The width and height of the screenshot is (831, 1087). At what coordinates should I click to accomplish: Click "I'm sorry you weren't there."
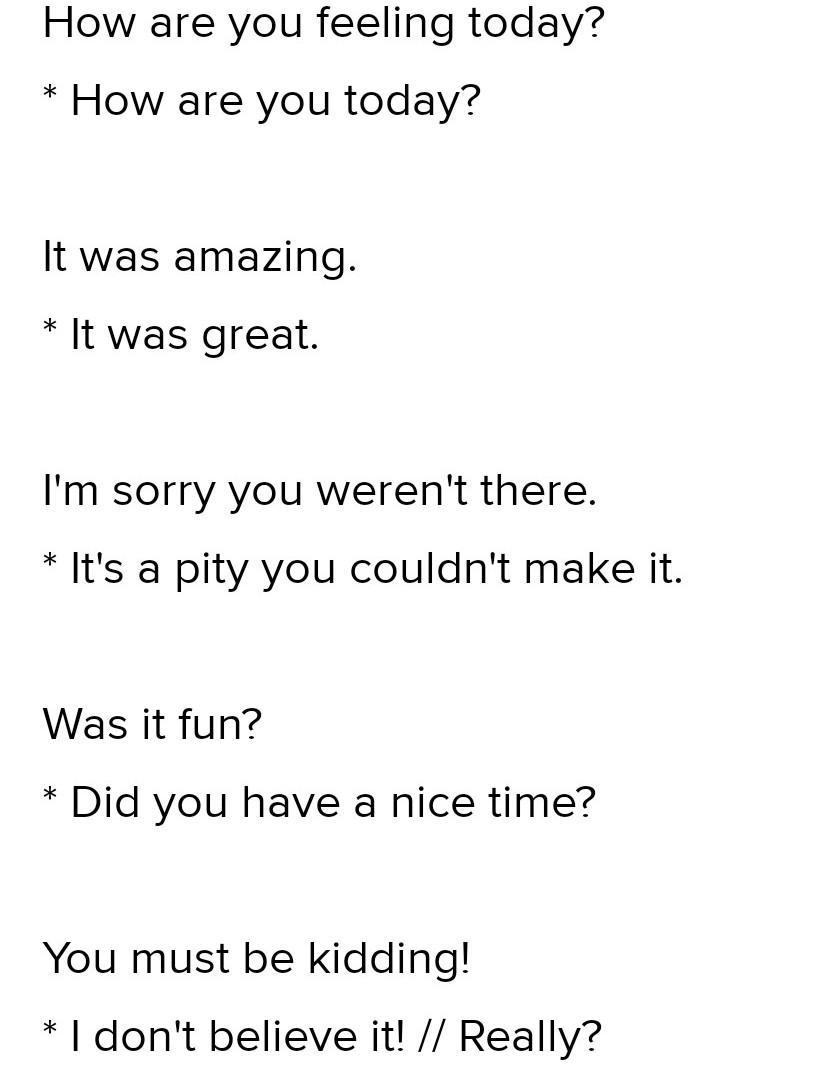pyautogui.click(x=319, y=491)
